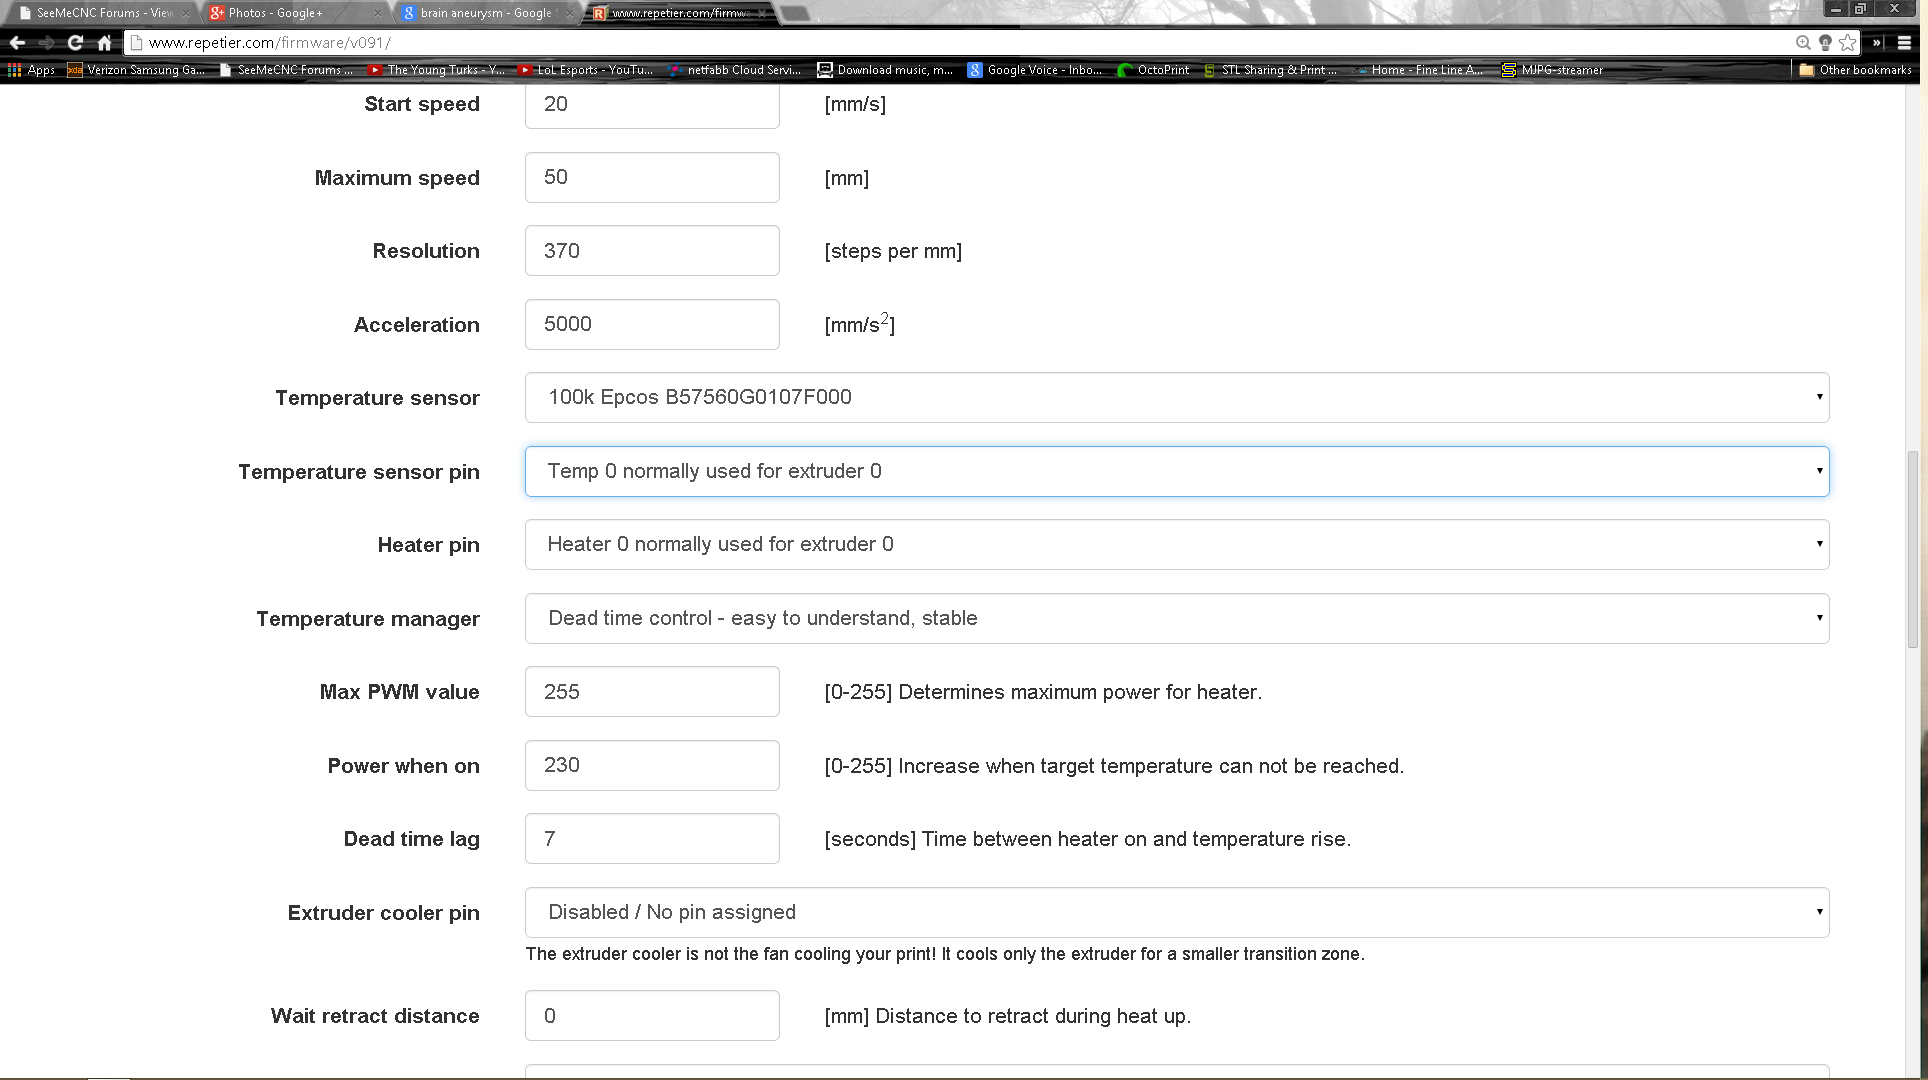This screenshot has height=1080, width=1928.
Task: Click the Dead time lag input field
Action: click(651, 838)
